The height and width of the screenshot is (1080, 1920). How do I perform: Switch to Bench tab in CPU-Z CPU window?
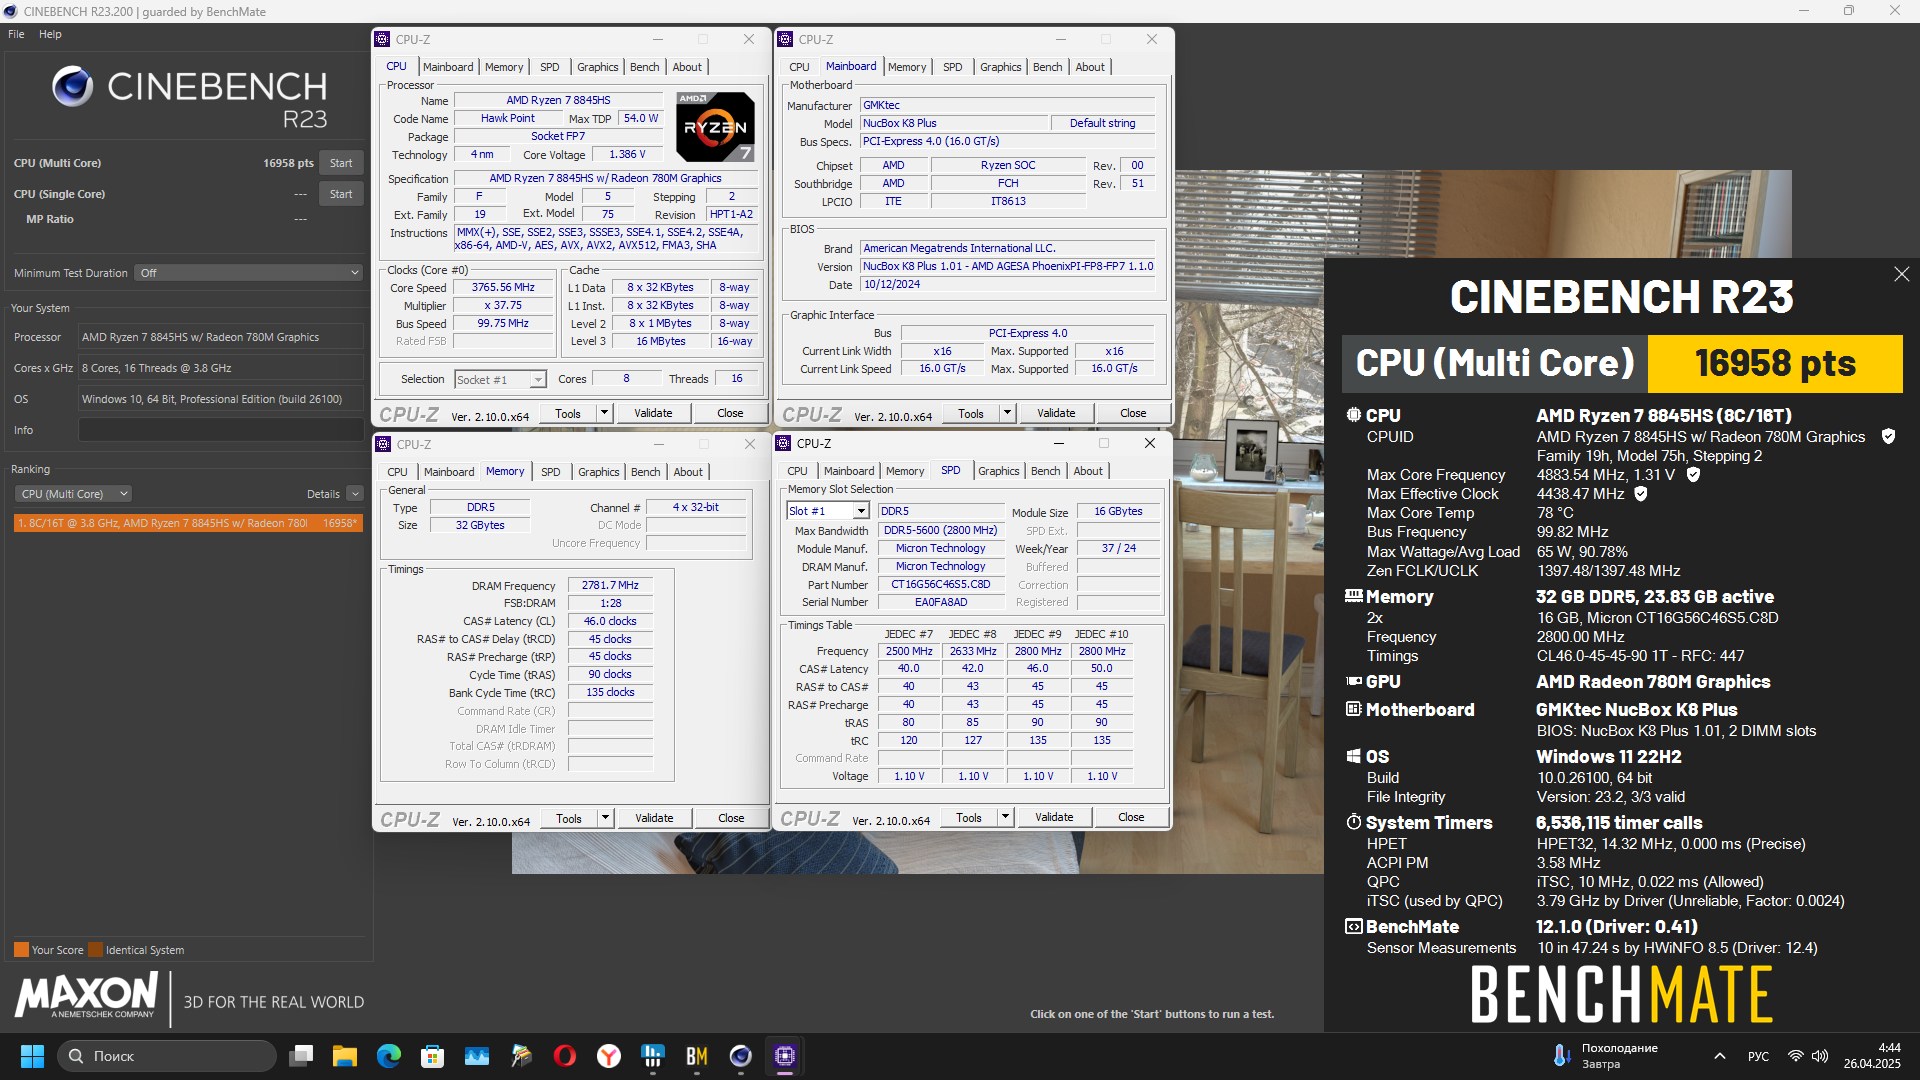644,67
